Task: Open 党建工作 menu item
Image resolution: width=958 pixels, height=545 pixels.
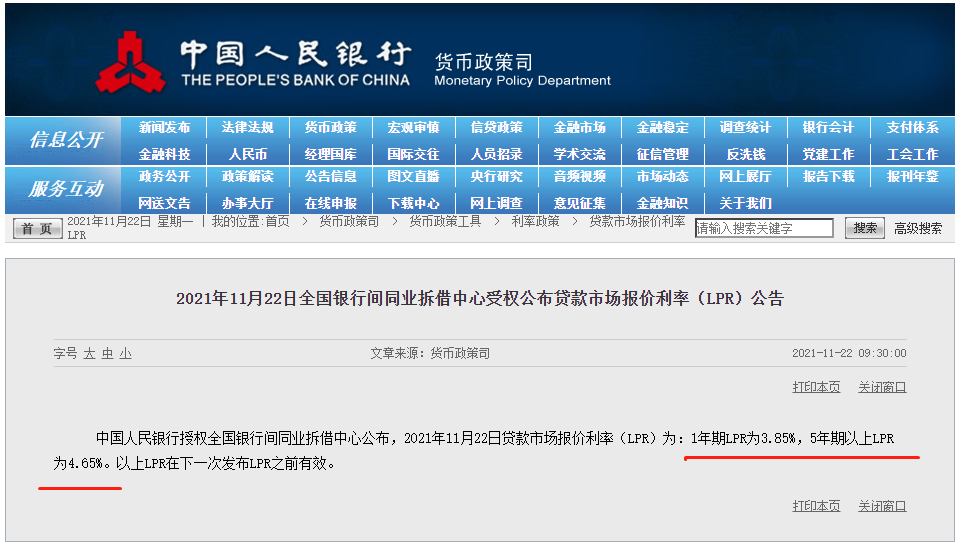Action: (828, 154)
